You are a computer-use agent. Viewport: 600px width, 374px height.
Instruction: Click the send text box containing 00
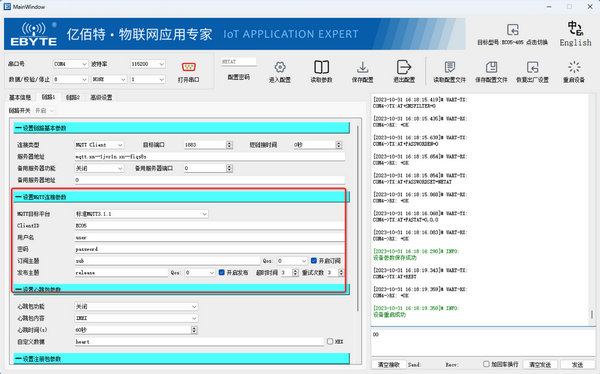483,342
